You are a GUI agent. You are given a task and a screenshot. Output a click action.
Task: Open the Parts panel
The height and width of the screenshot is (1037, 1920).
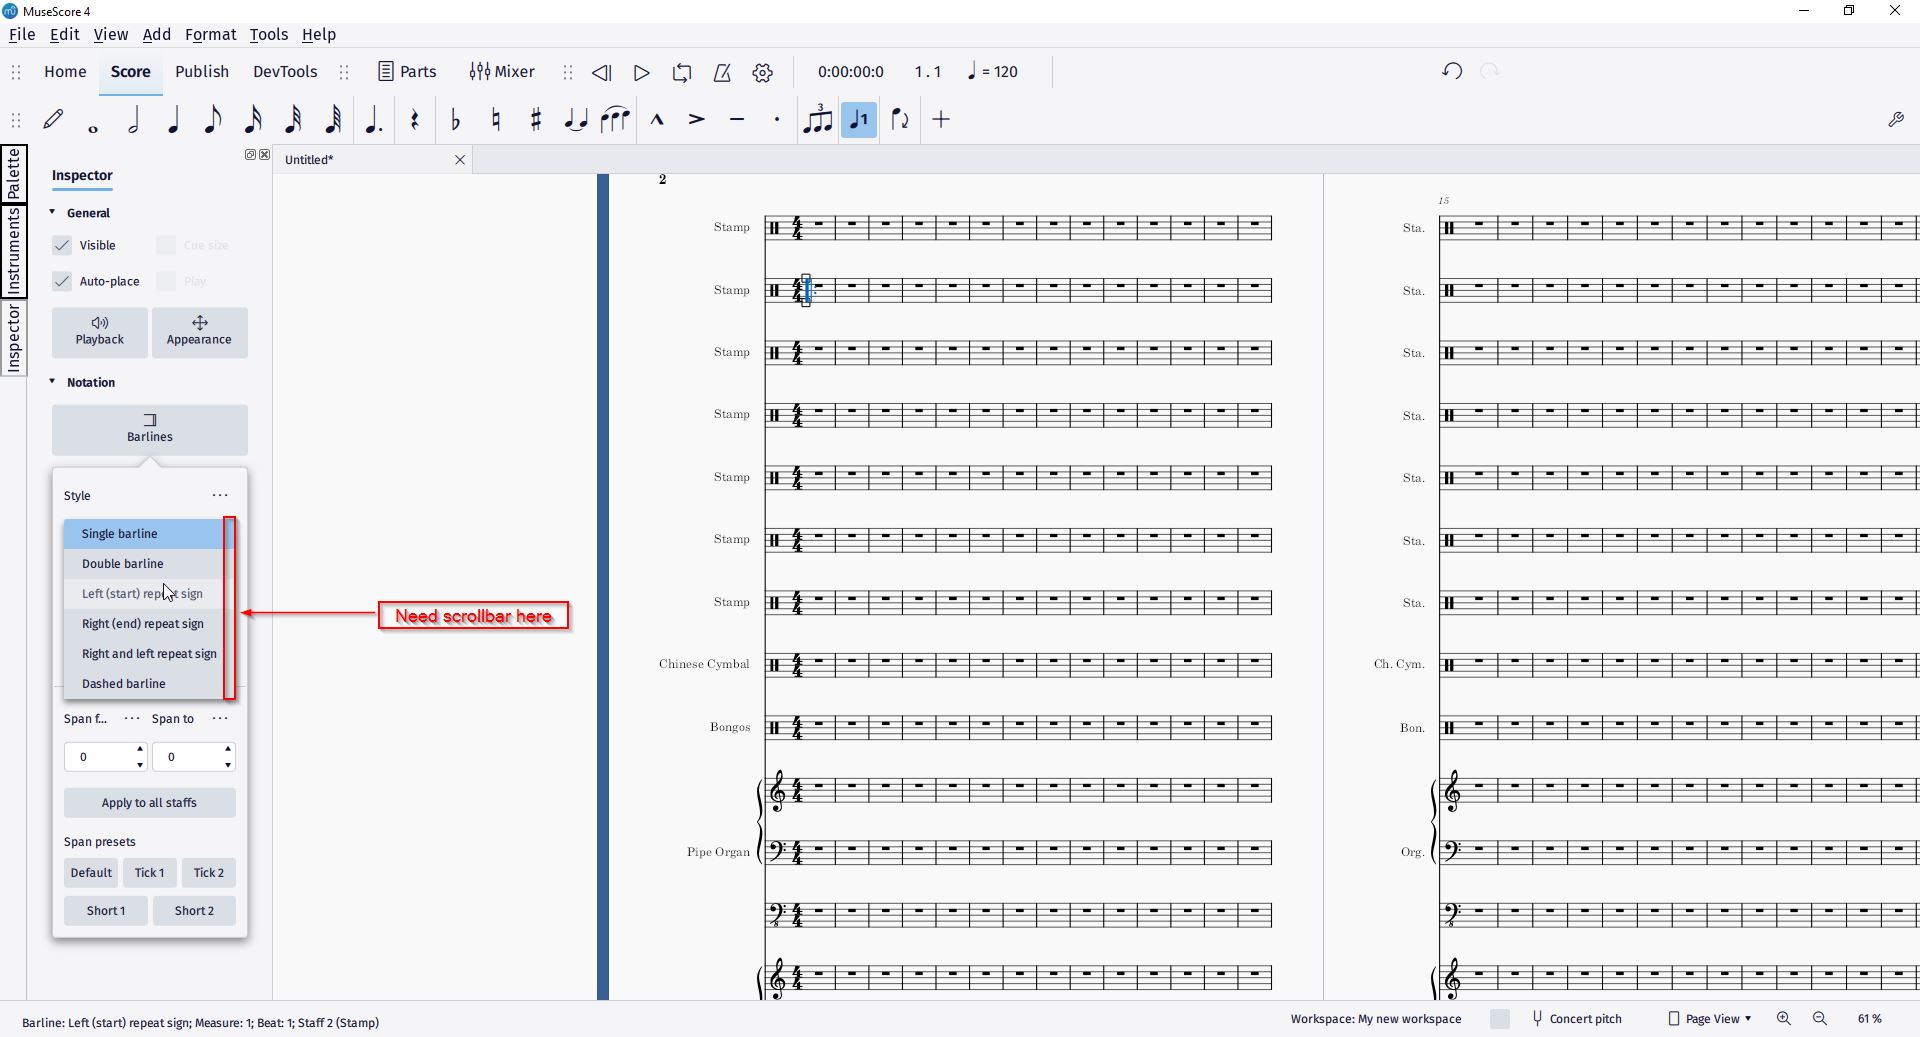(x=406, y=71)
